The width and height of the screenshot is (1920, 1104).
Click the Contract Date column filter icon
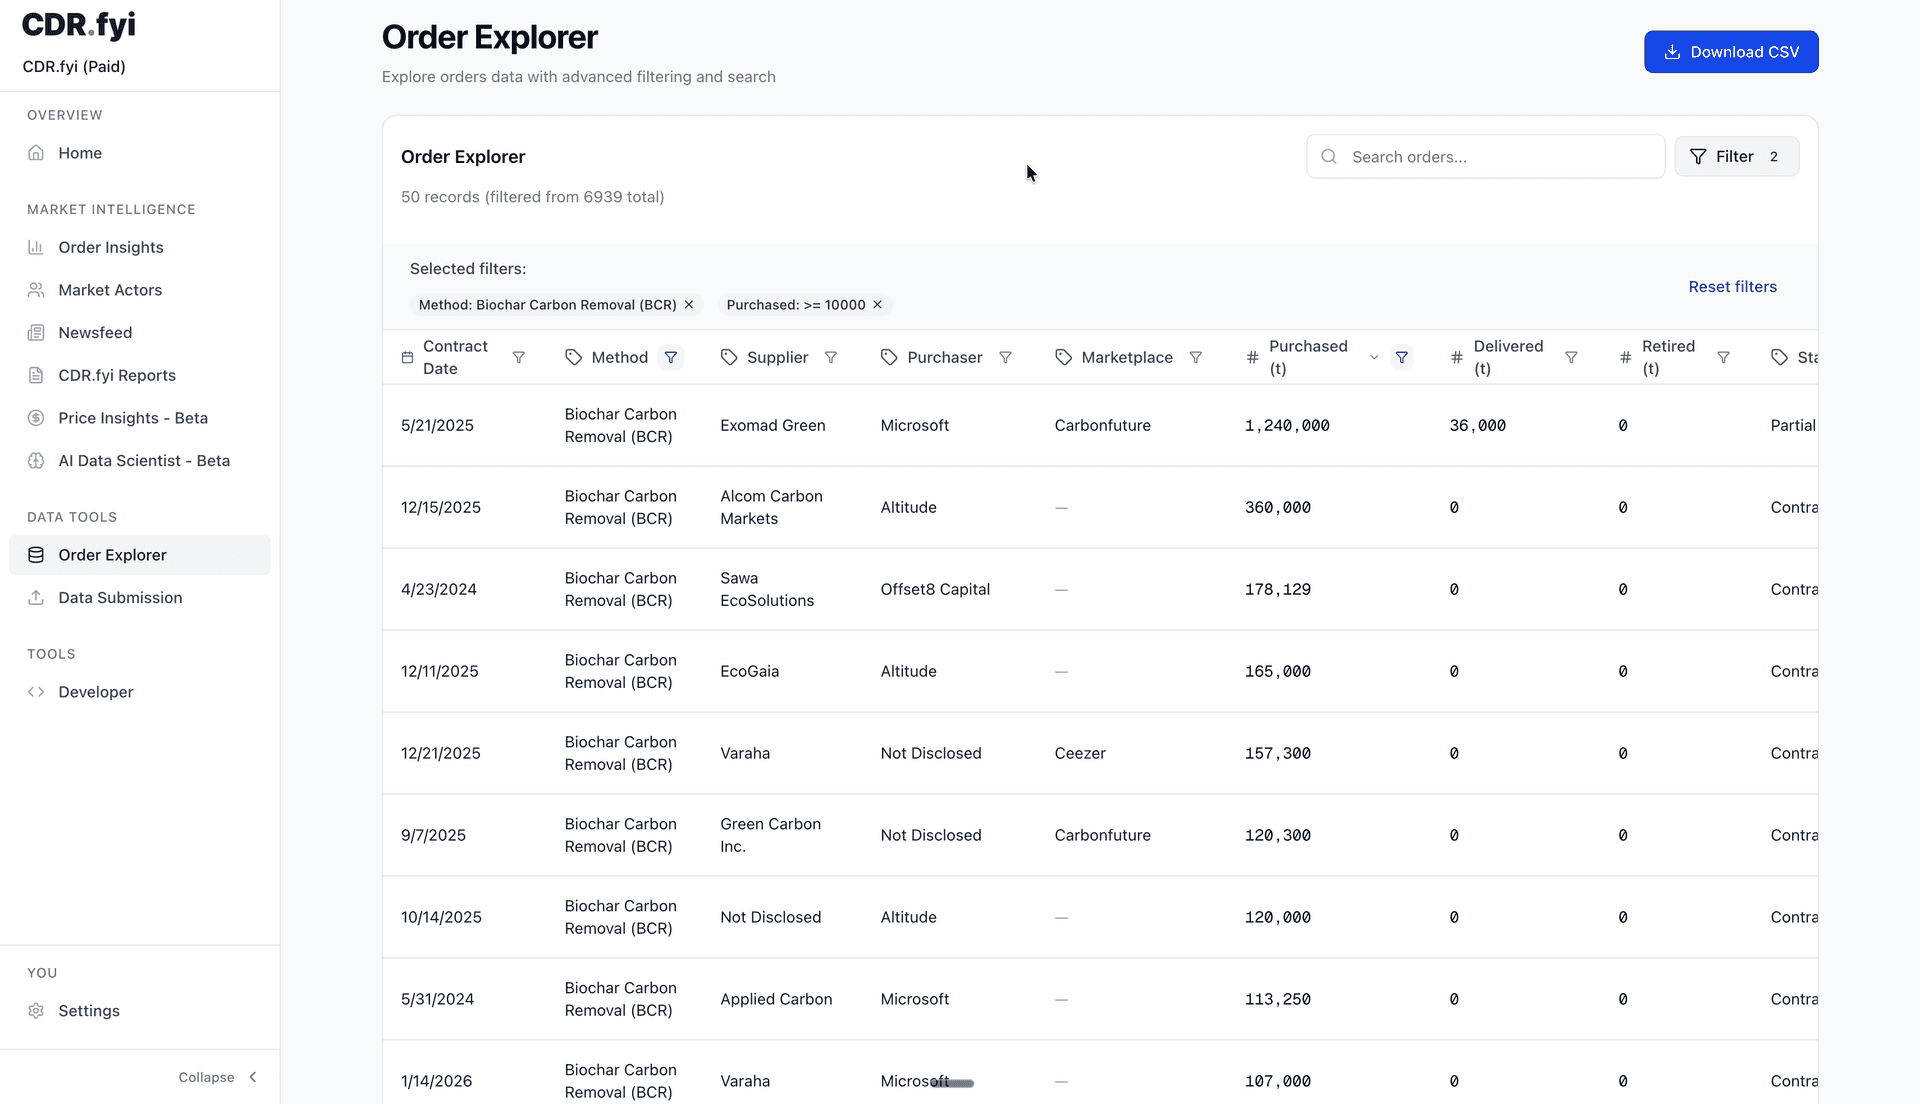tap(518, 357)
